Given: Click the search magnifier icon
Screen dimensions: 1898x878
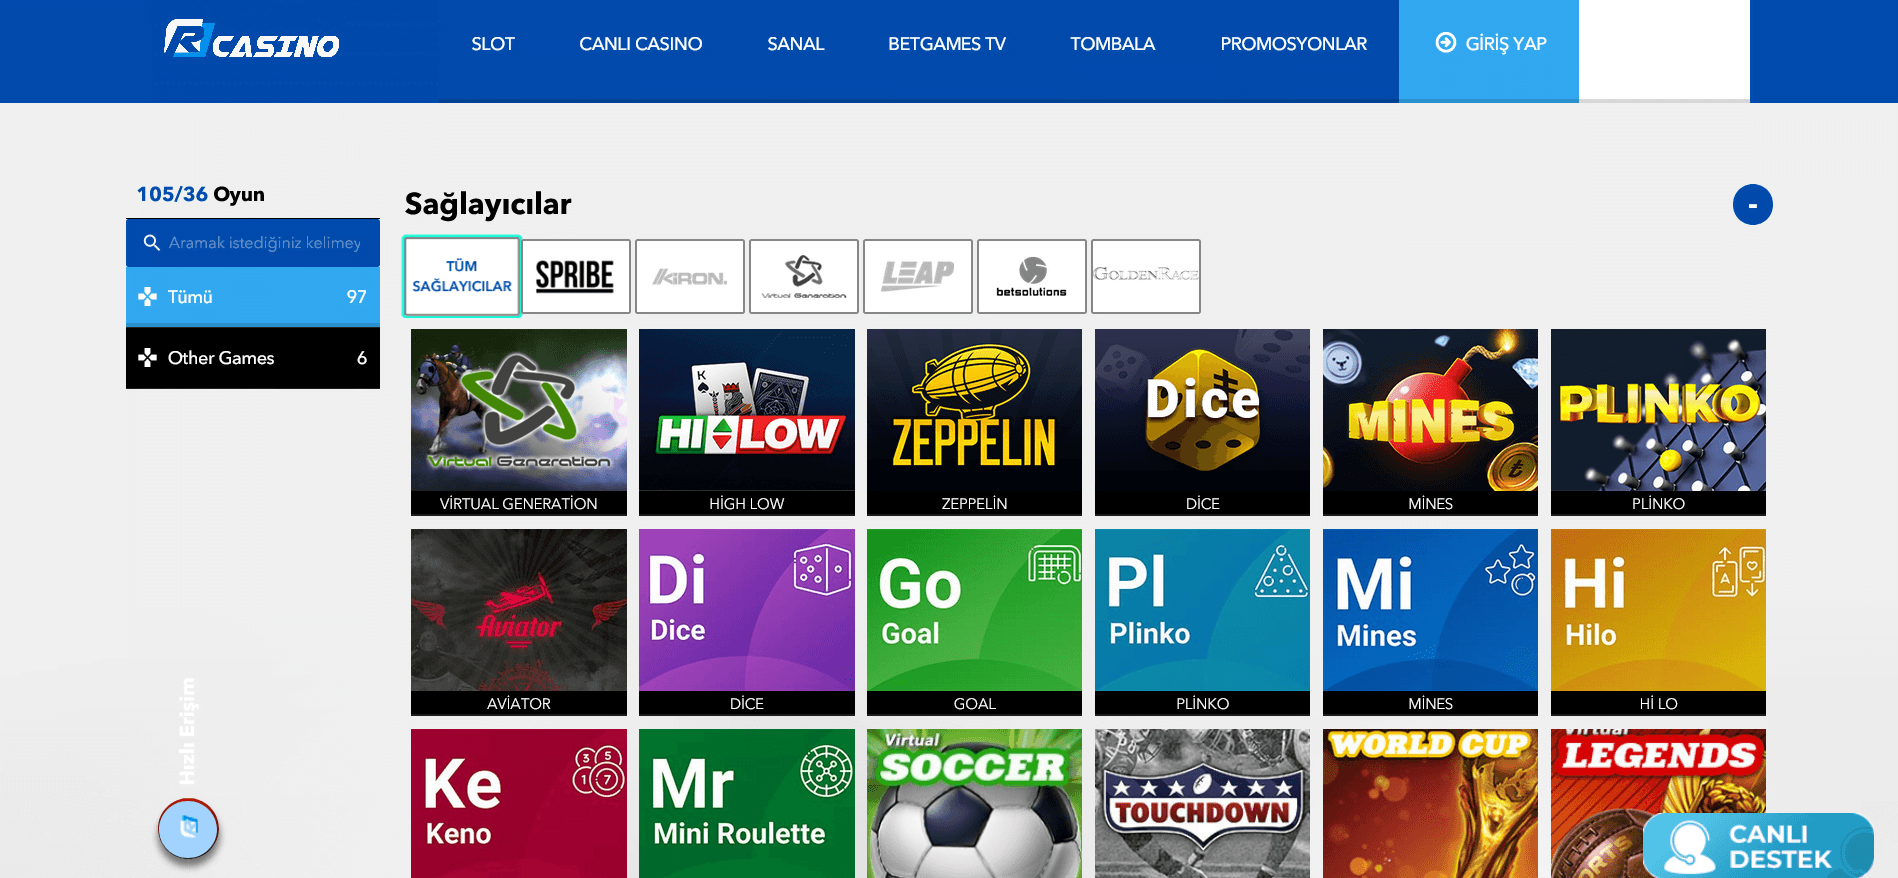Looking at the screenshot, I should point(152,243).
